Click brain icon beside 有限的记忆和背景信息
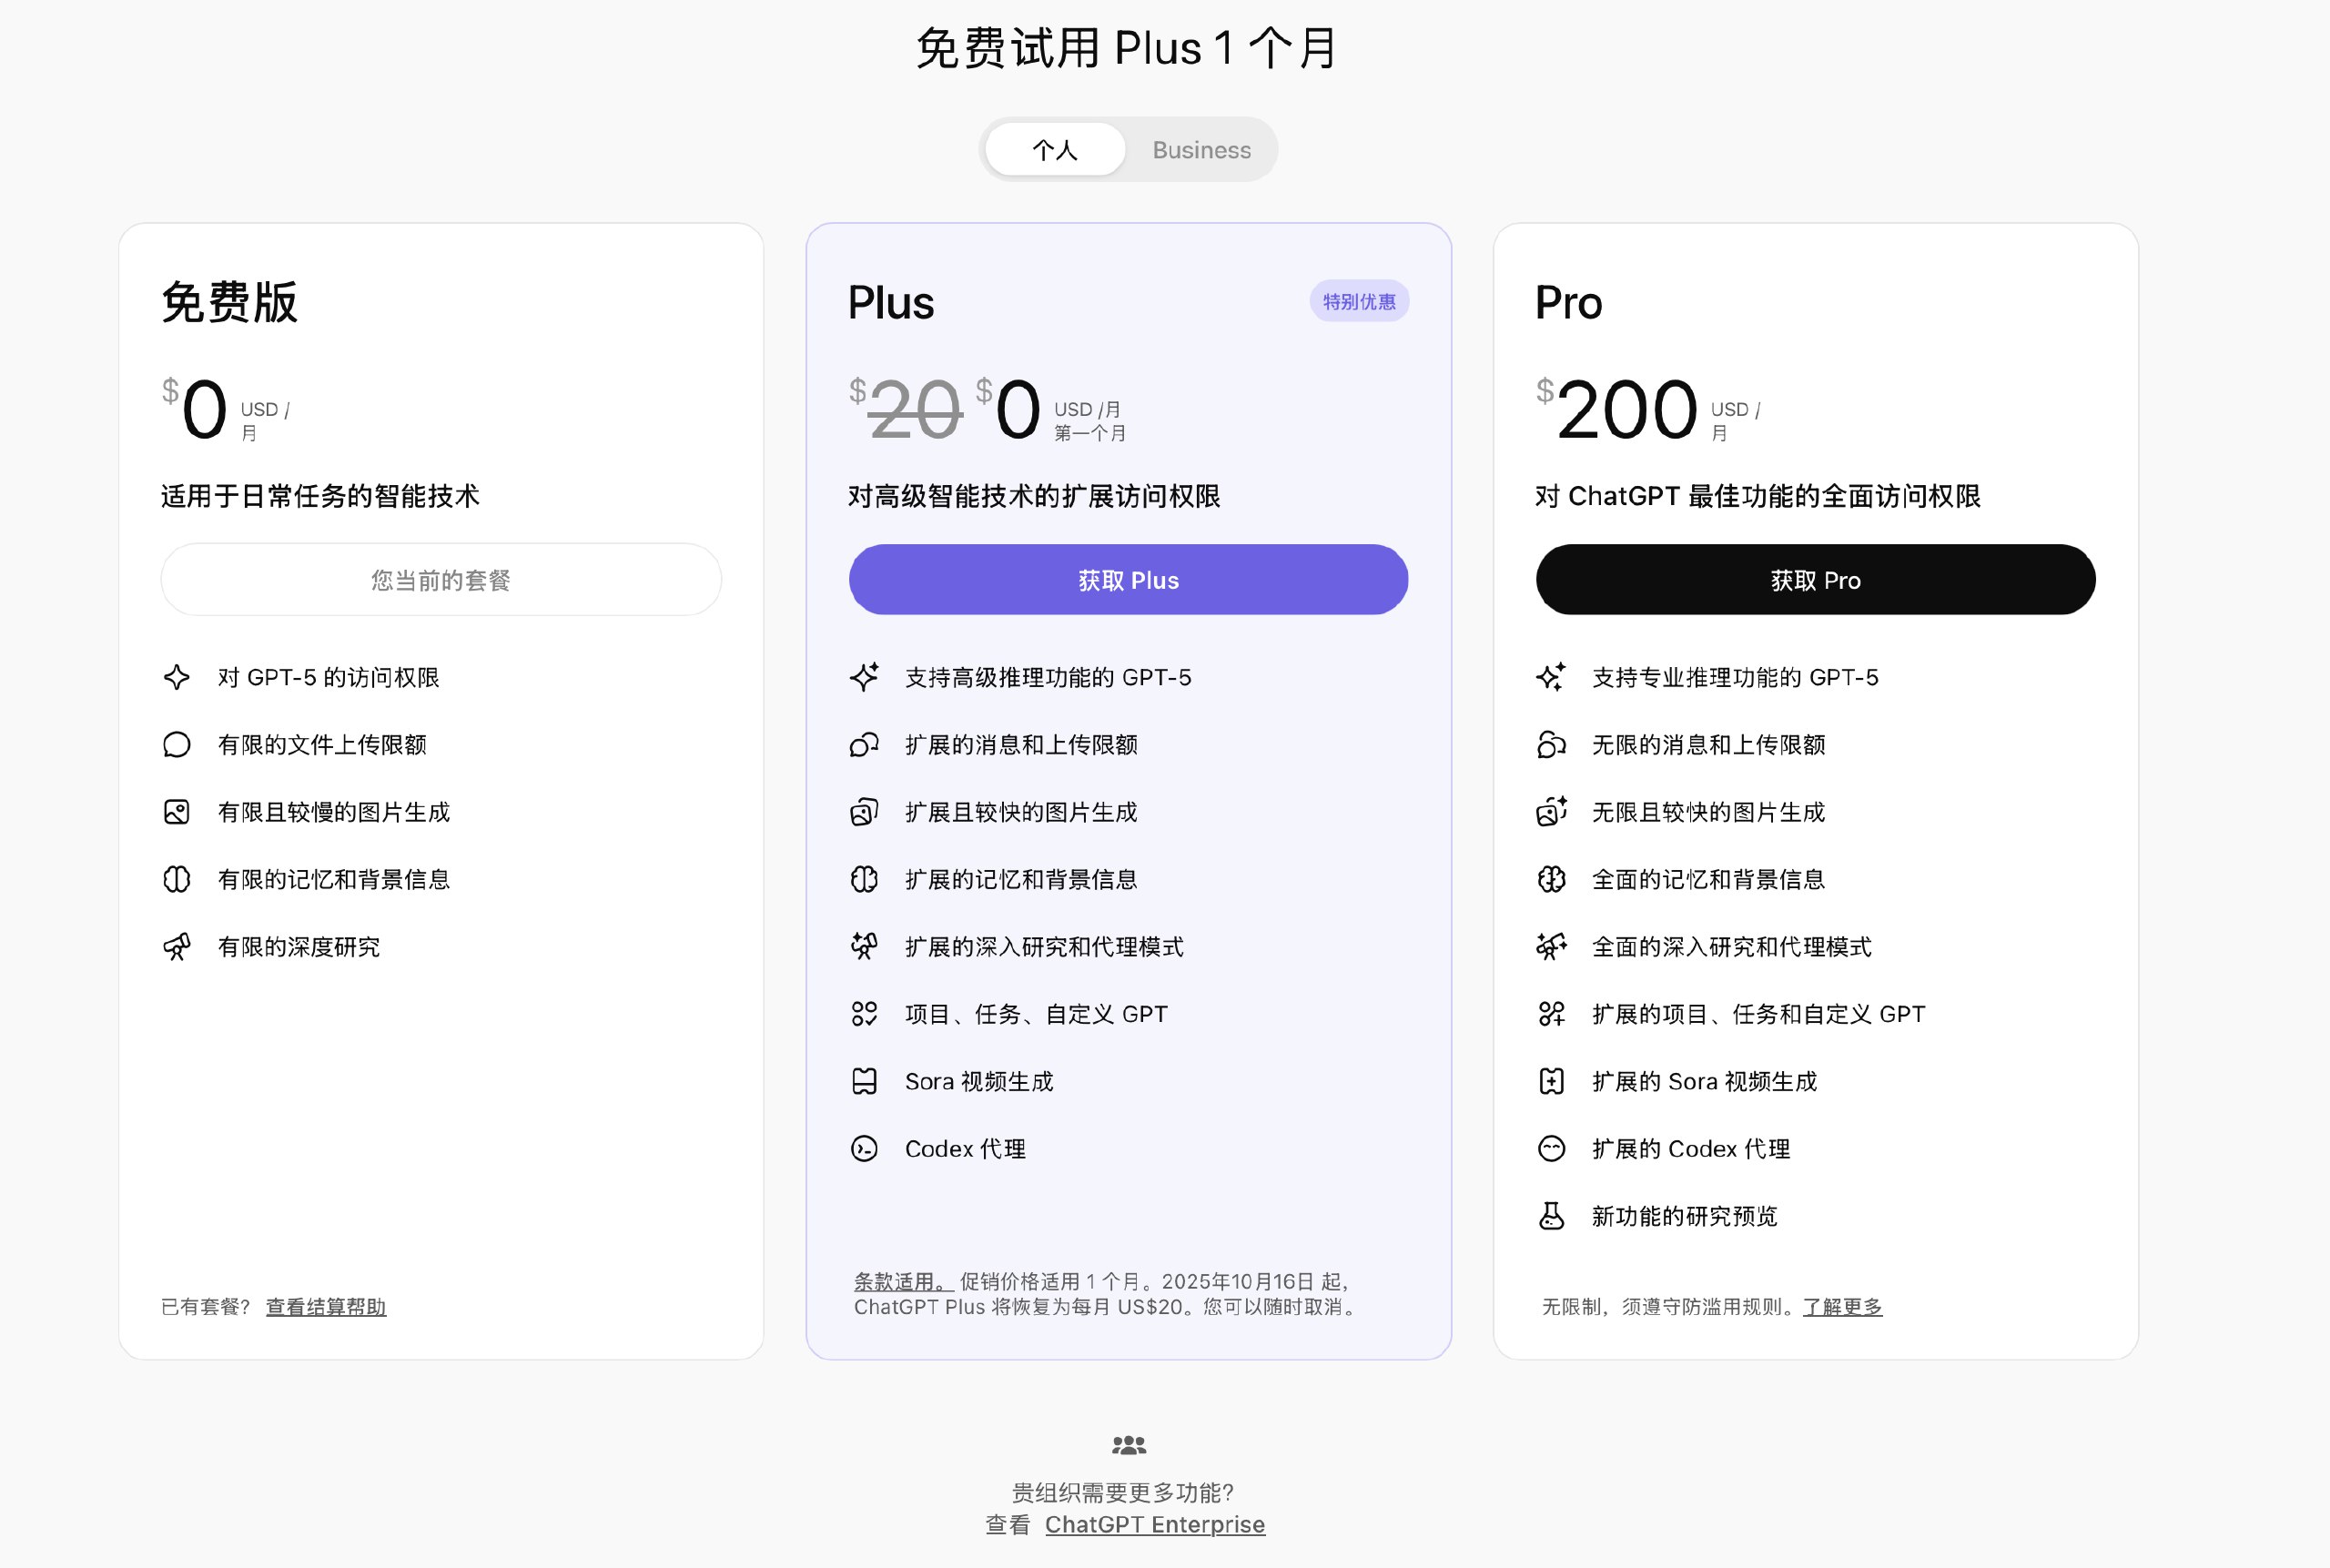2330x1568 pixels. click(x=177, y=879)
